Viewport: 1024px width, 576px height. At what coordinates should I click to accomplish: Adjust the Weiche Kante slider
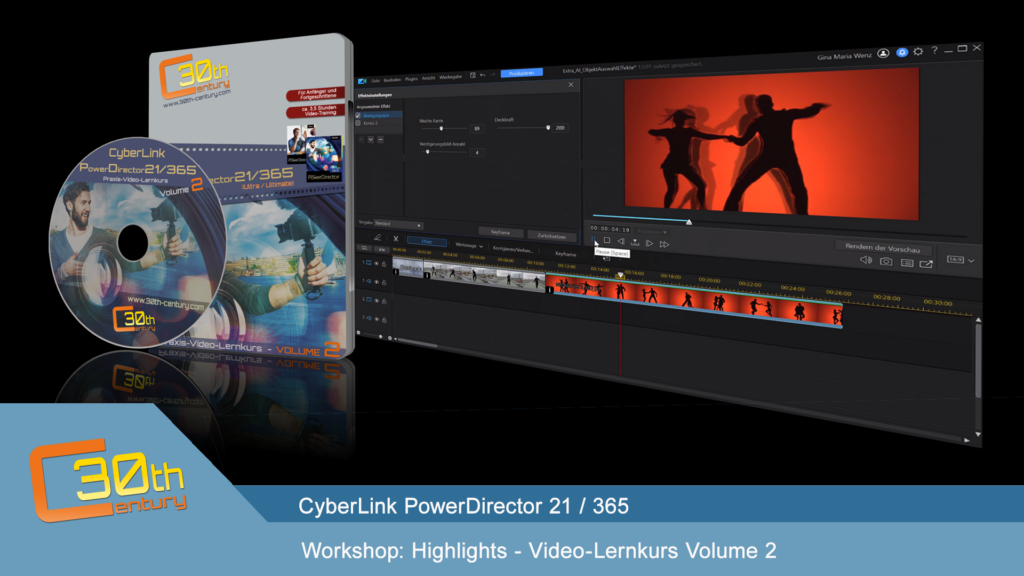tap(441, 128)
